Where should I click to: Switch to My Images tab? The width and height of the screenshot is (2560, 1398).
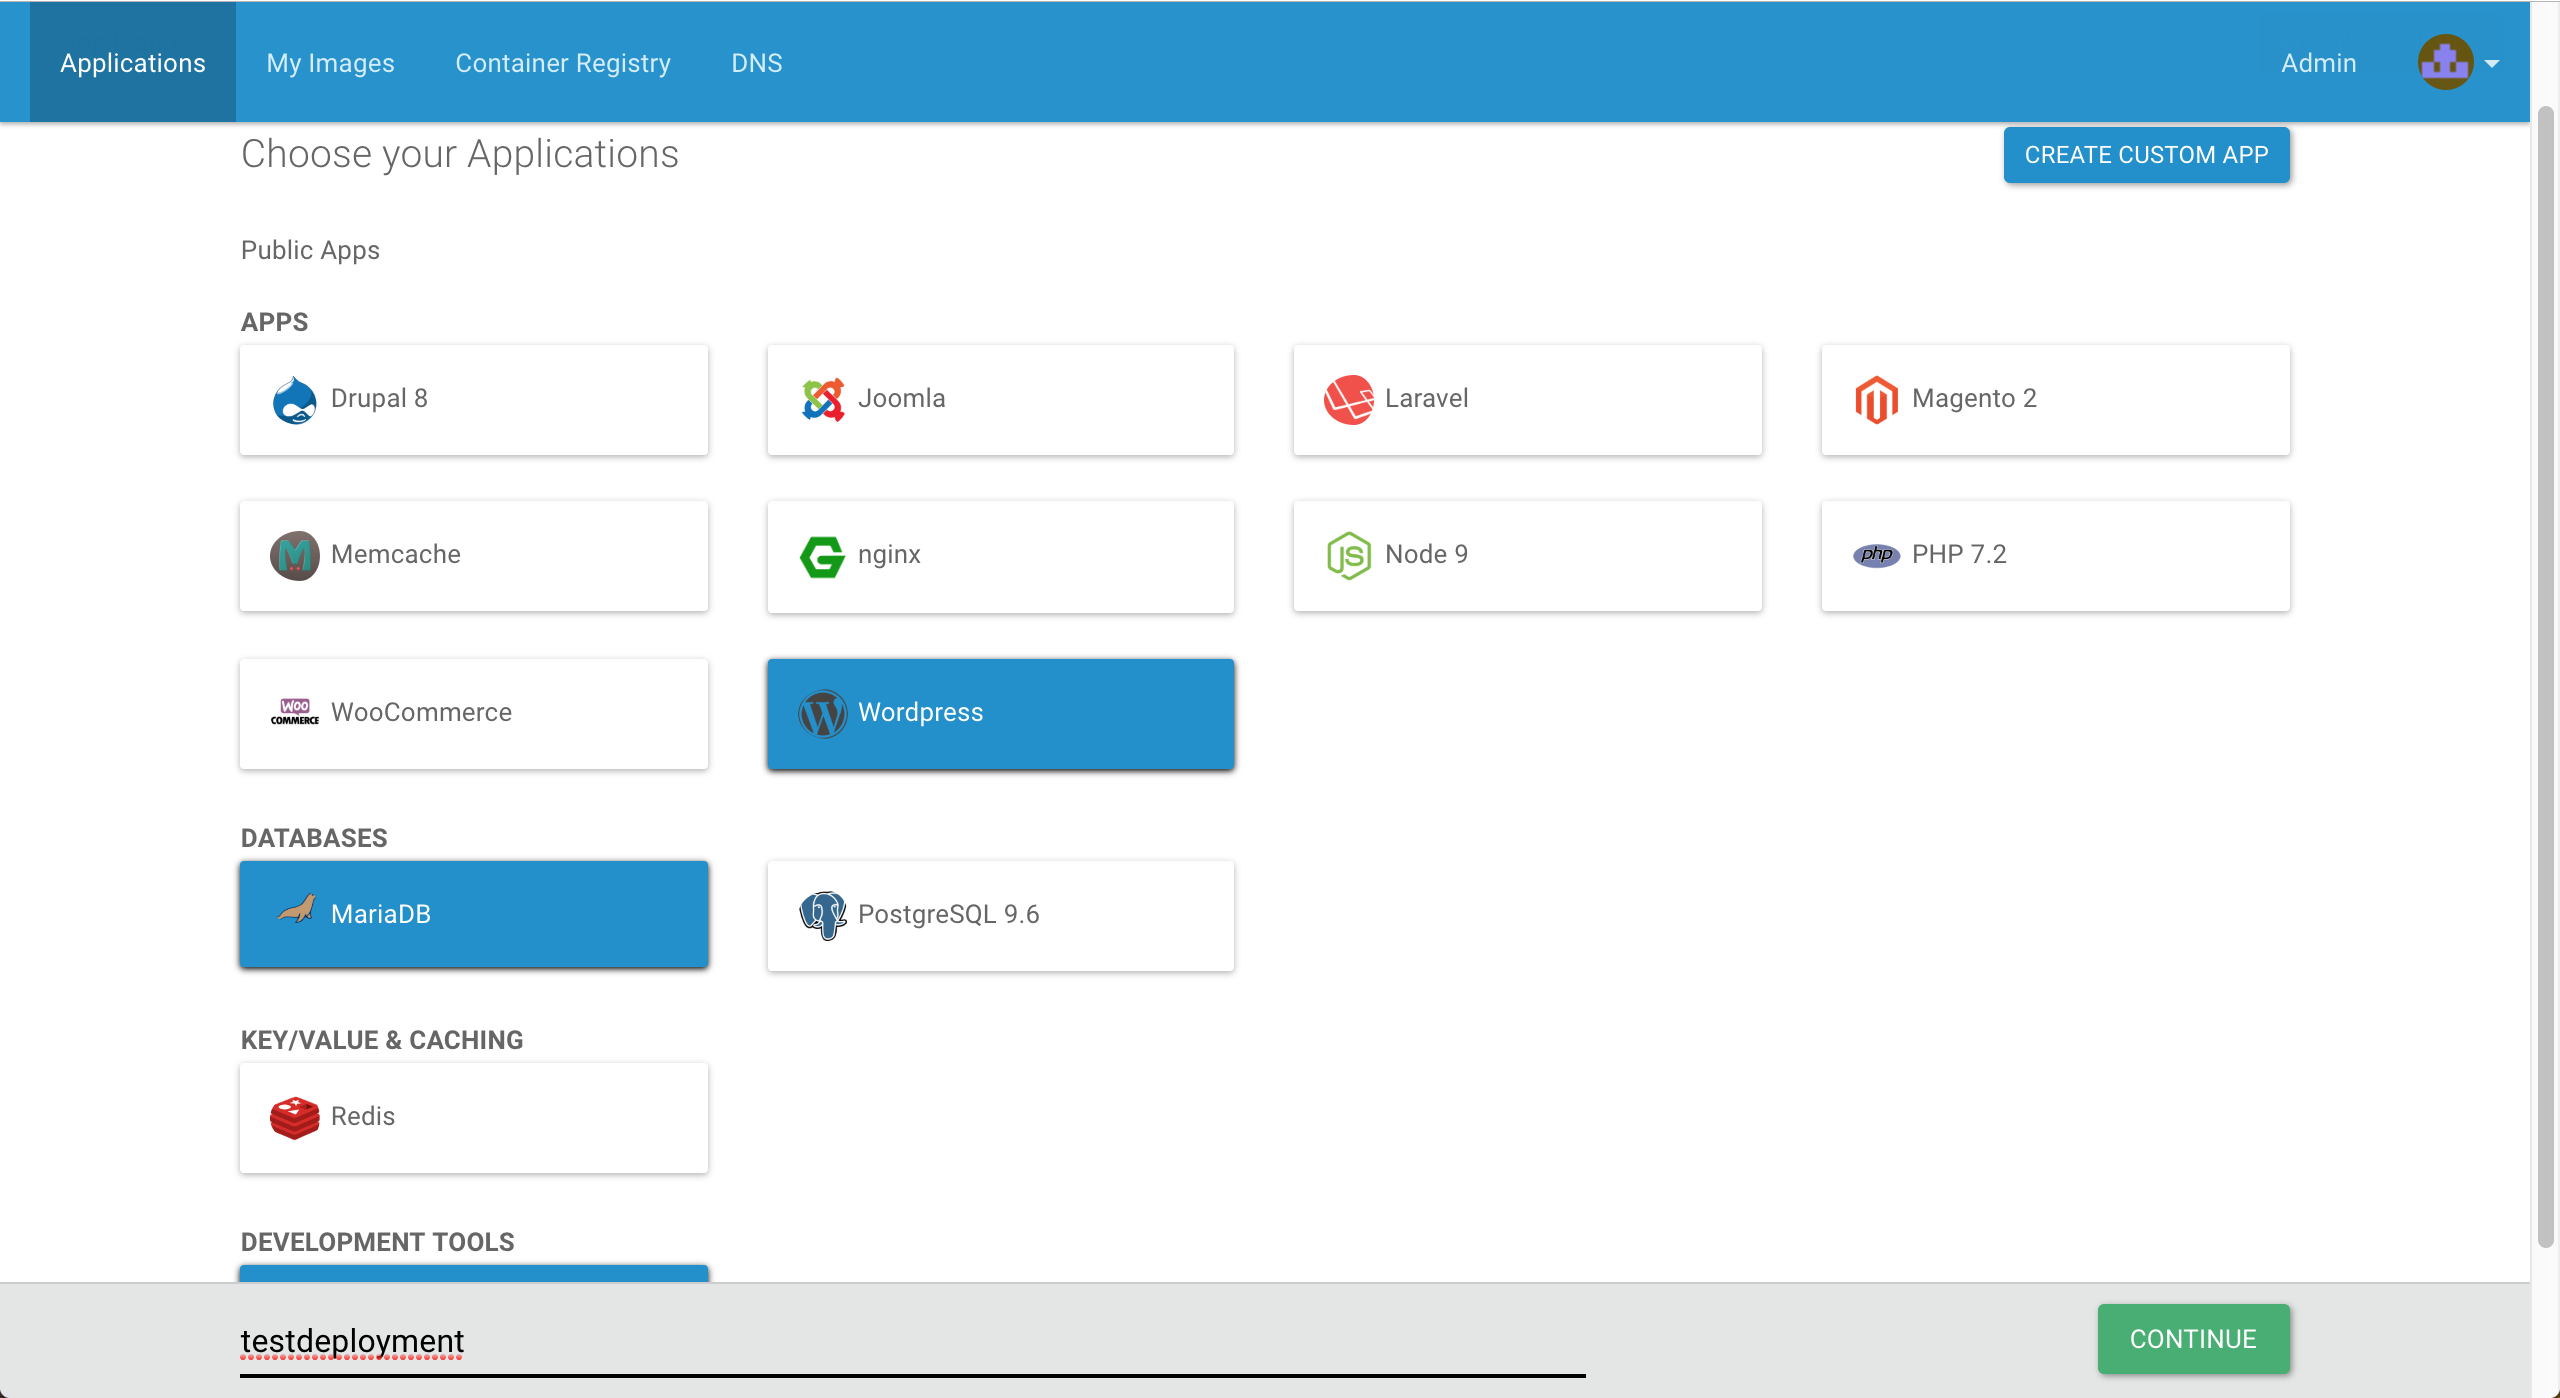click(x=330, y=62)
